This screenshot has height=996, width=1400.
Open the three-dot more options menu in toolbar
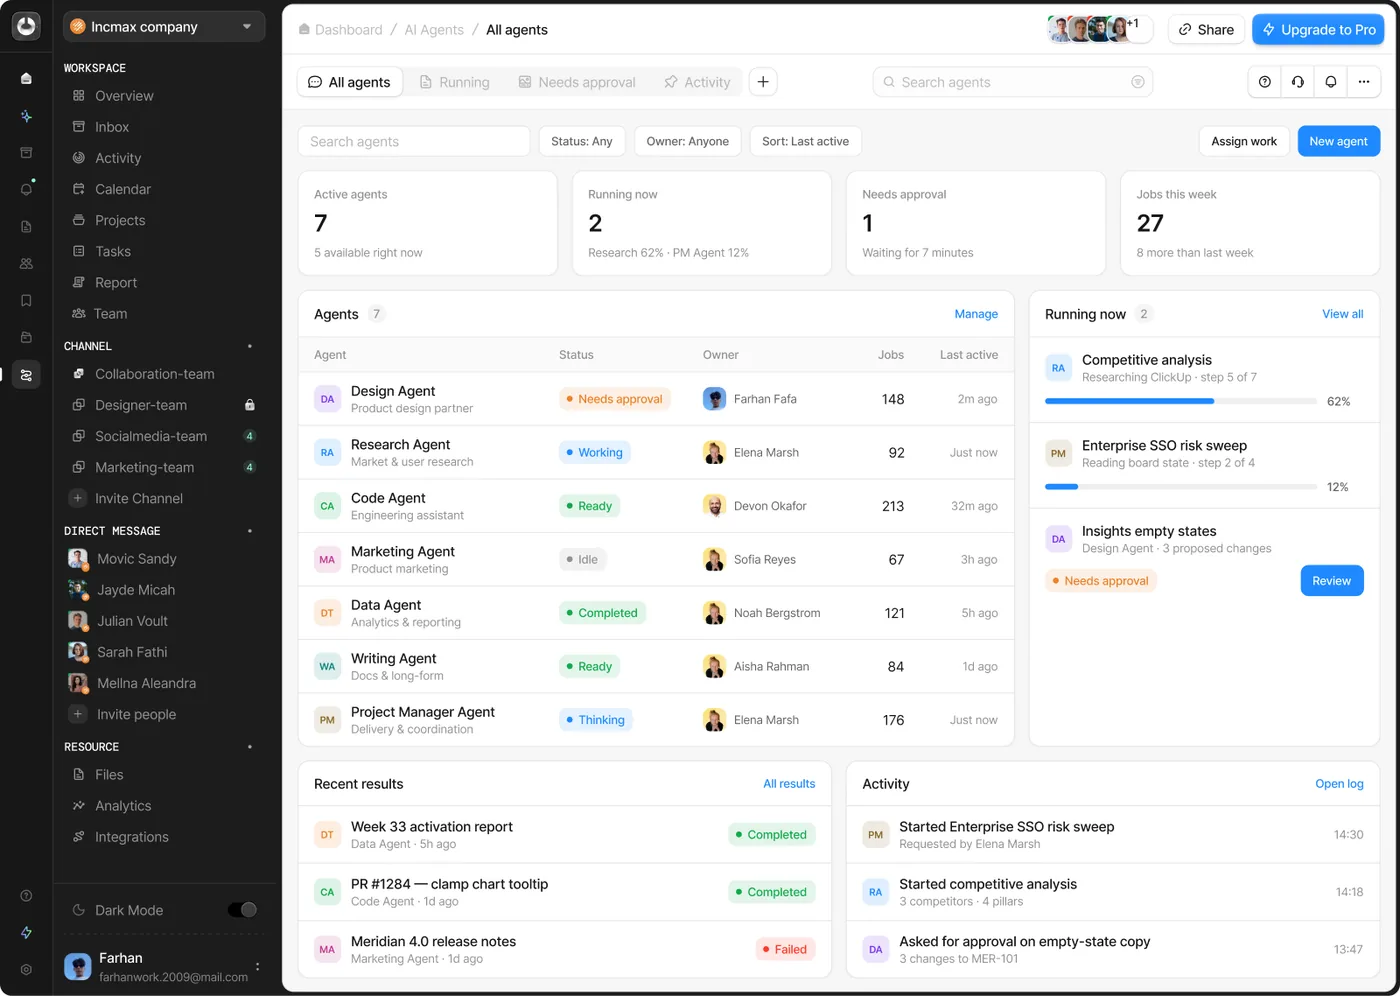click(x=1364, y=82)
